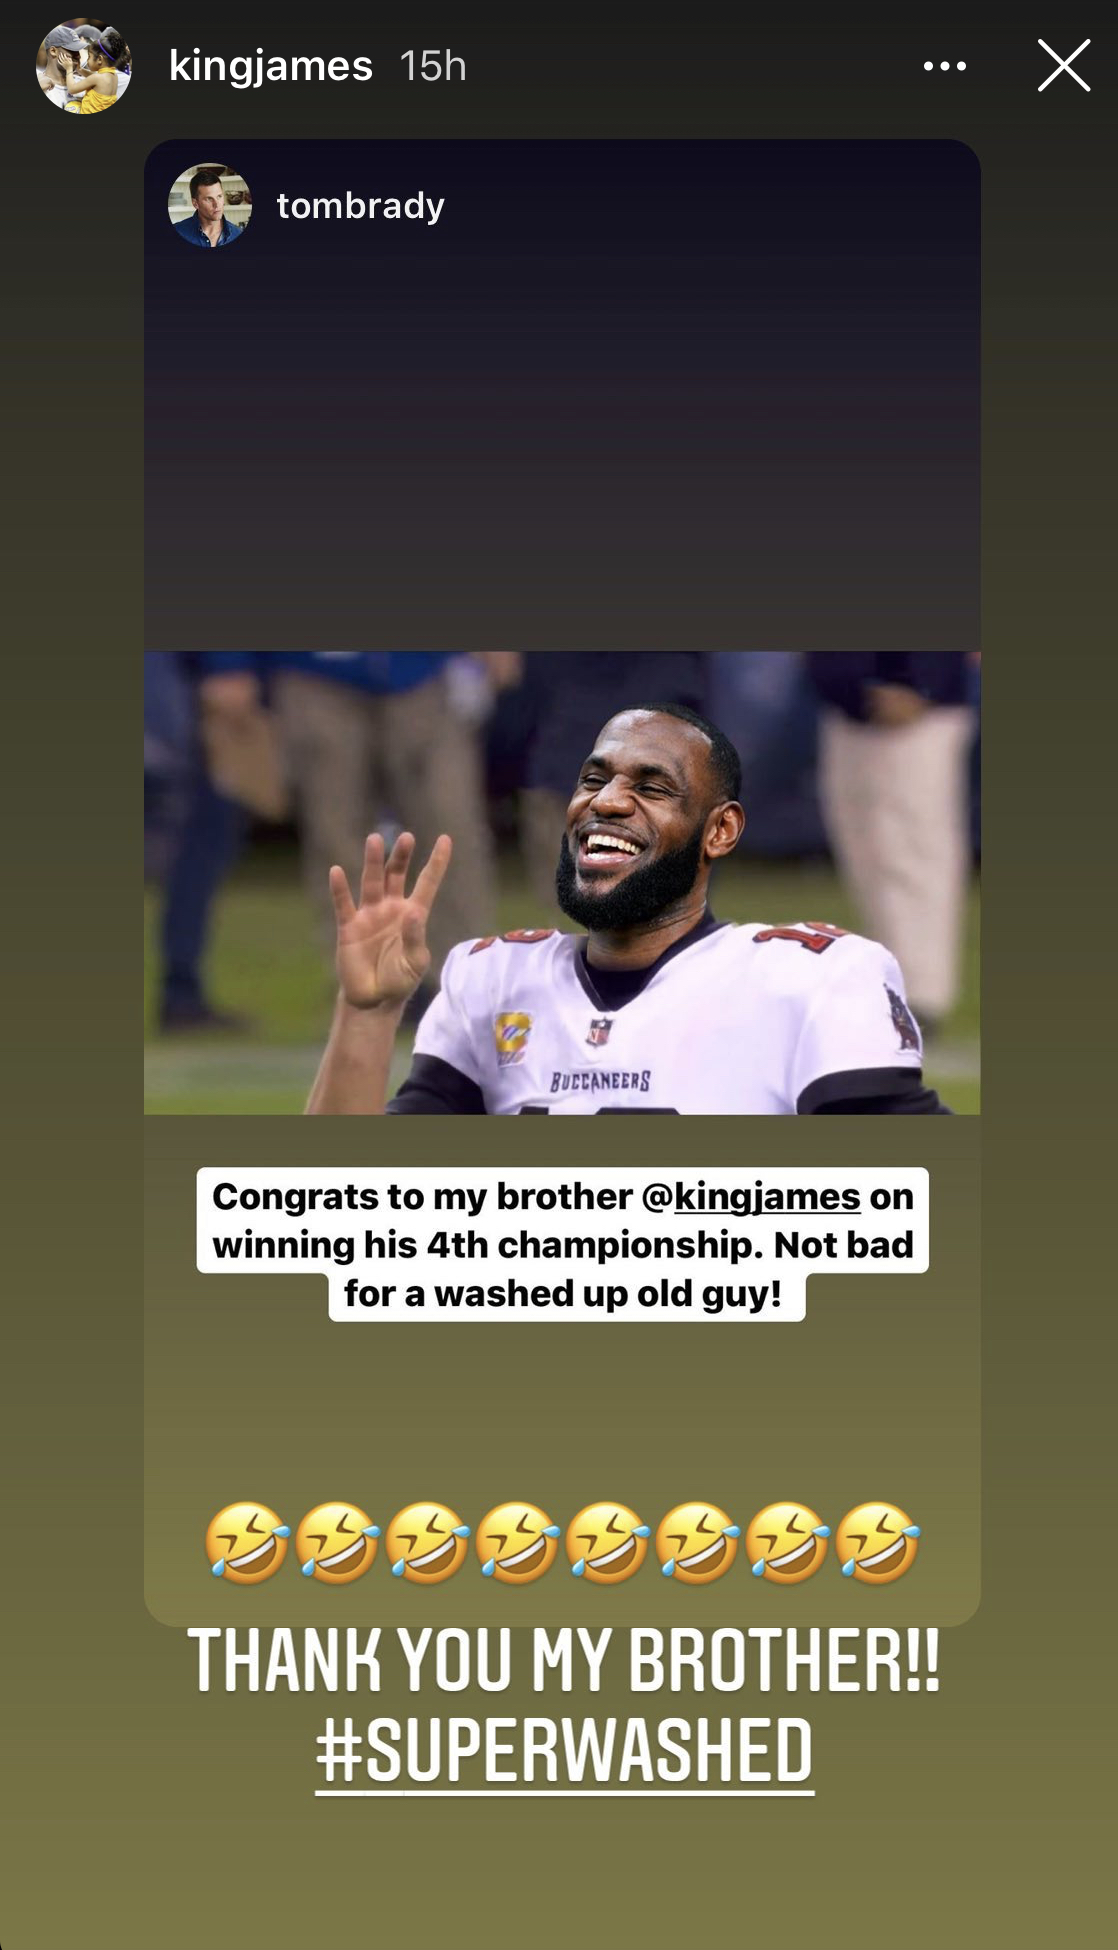
Task: Tap the first laughing emoji
Action: pyautogui.click(x=247, y=1542)
